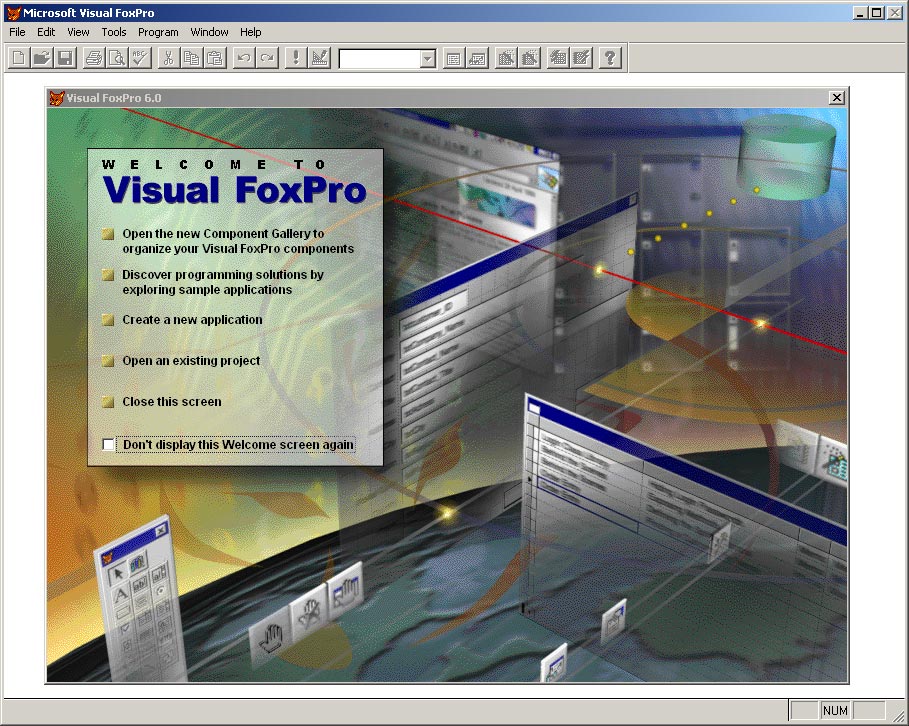
Task: Click the Help question mark icon
Action: coord(610,58)
